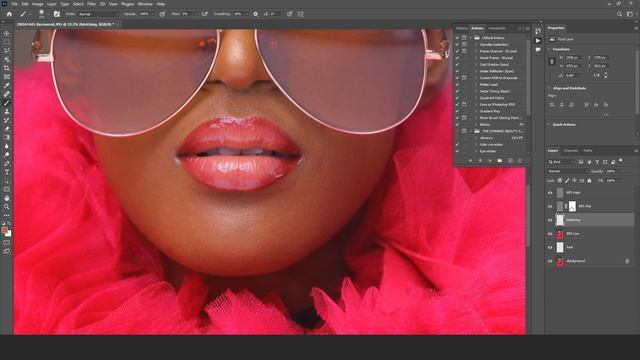The image size is (640, 360).
Task: Filter layers by pixel layers icon
Action: (x=581, y=162)
